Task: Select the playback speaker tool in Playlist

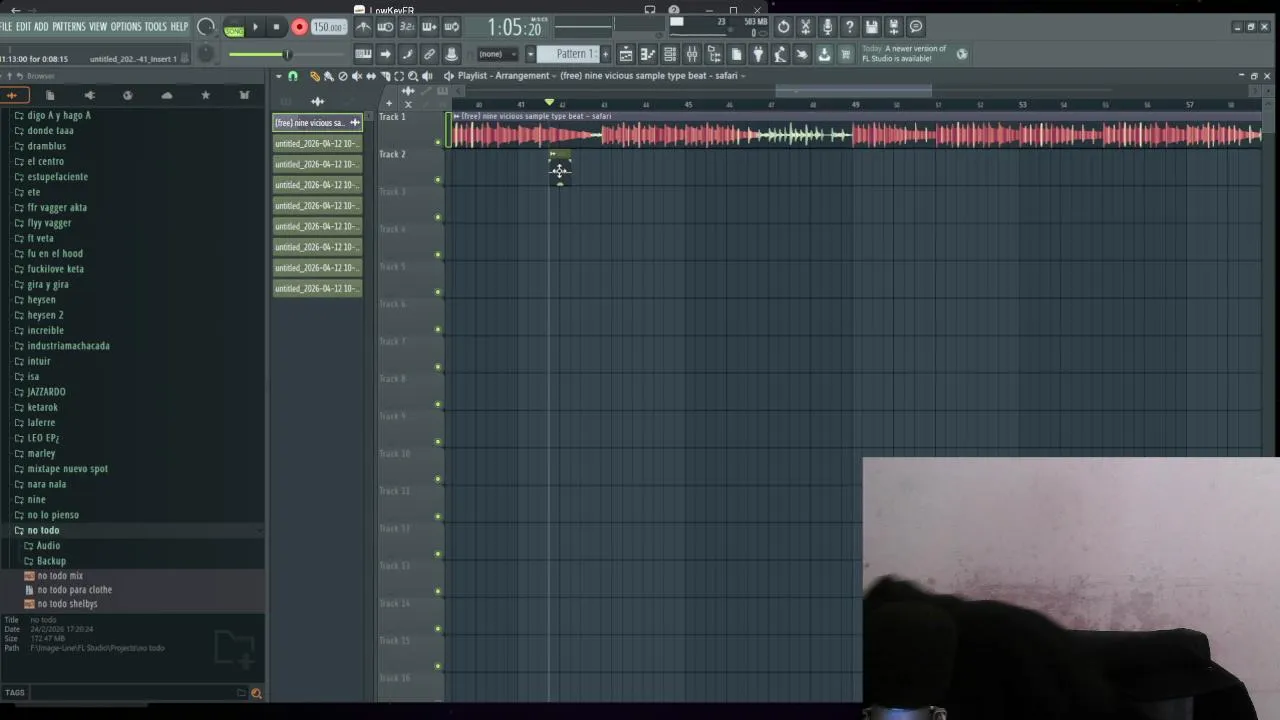Action: tap(427, 76)
